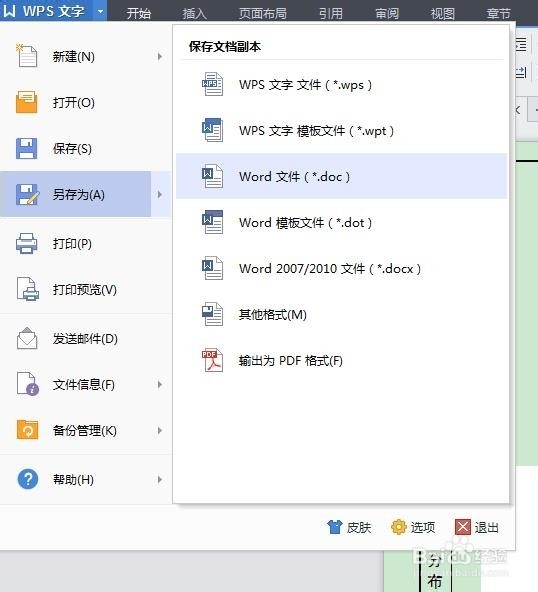Choose 打印(P) menu entry

tap(85, 244)
